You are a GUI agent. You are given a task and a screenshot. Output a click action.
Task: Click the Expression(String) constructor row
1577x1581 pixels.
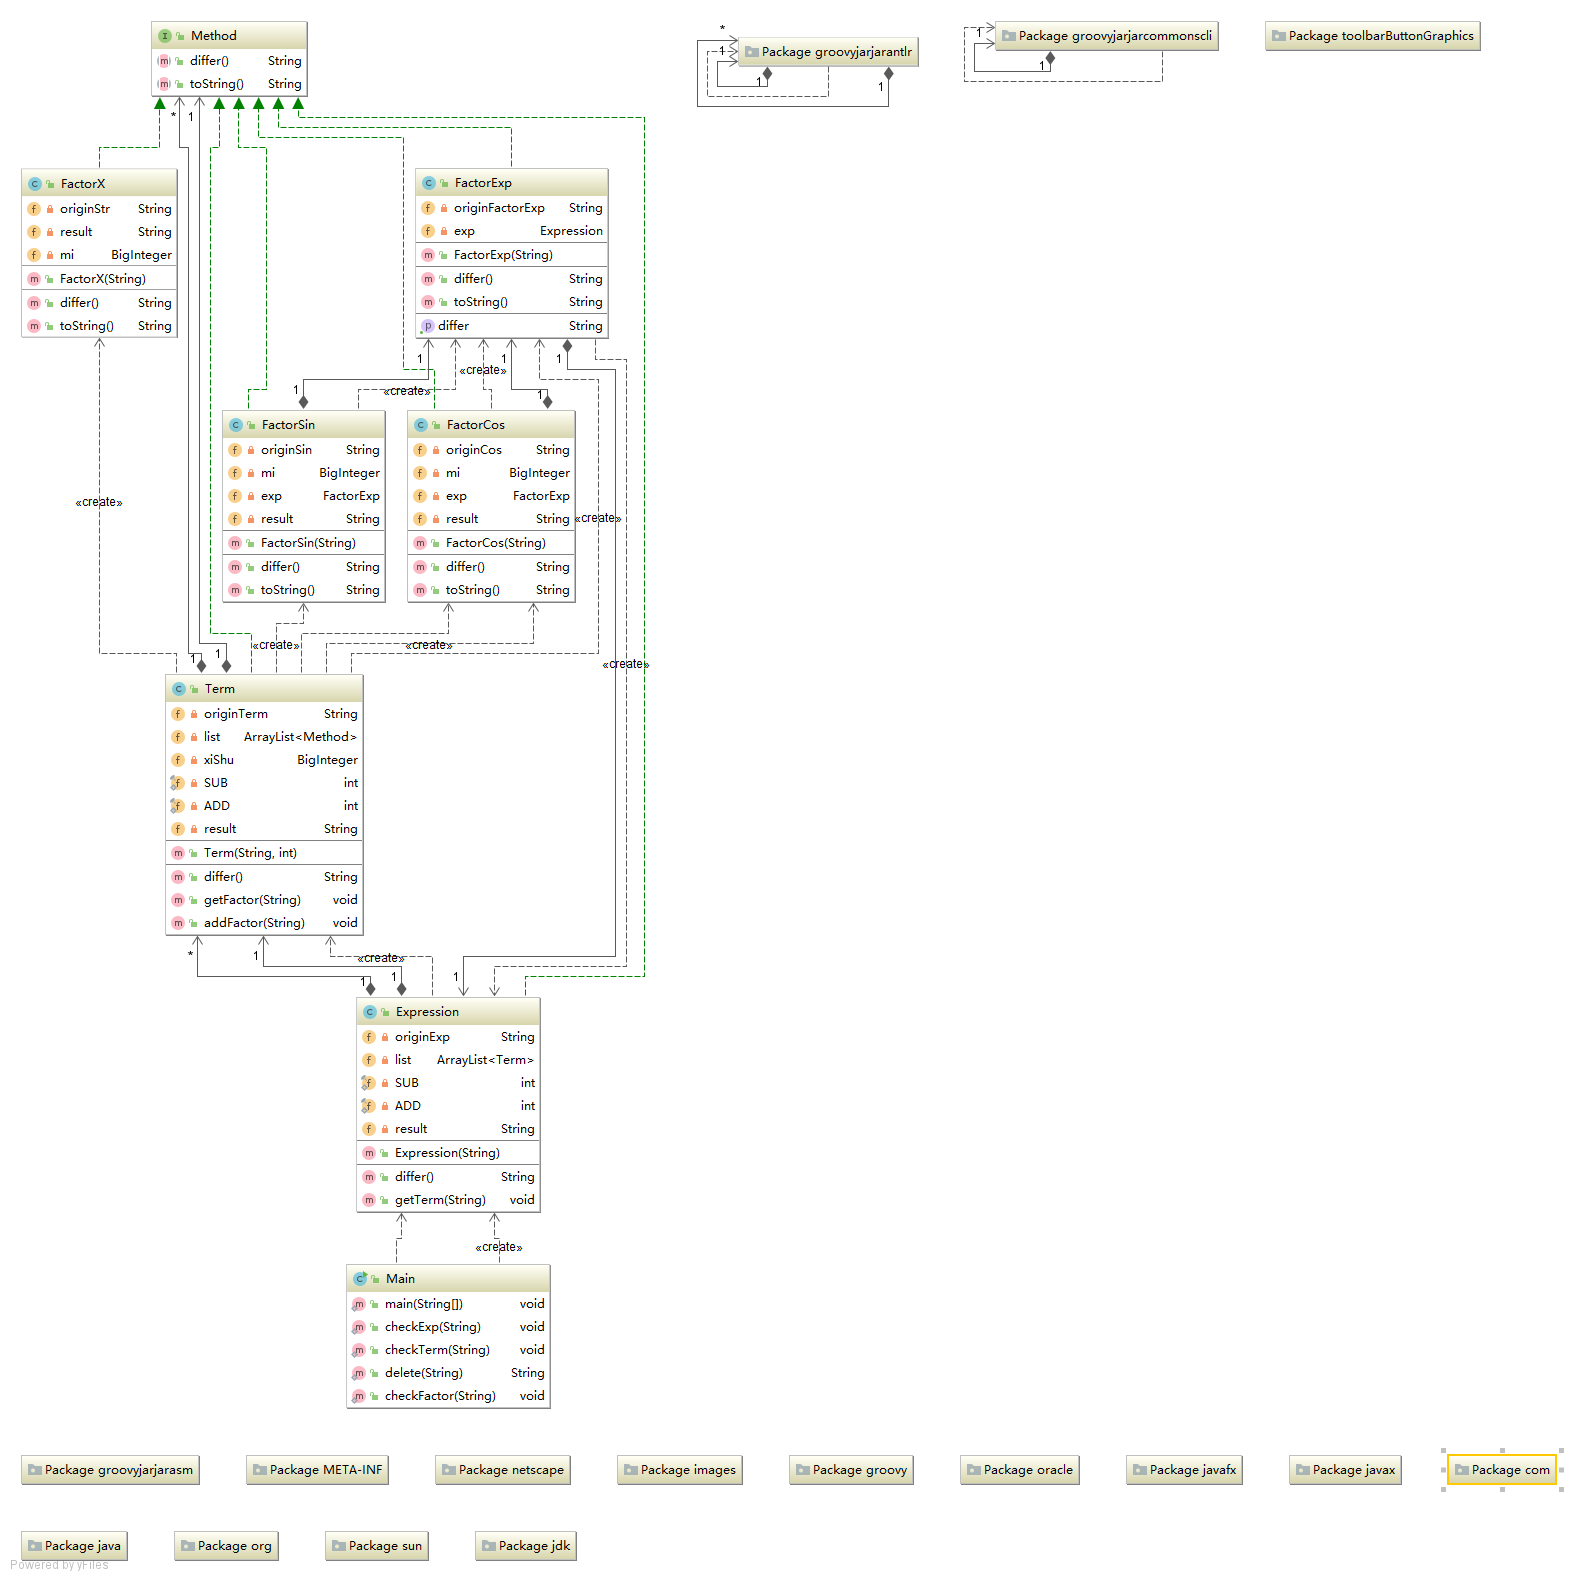pyautogui.click(x=448, y=1153)
